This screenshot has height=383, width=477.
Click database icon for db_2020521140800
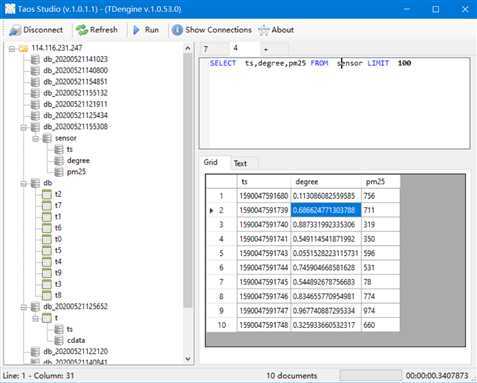35,71
